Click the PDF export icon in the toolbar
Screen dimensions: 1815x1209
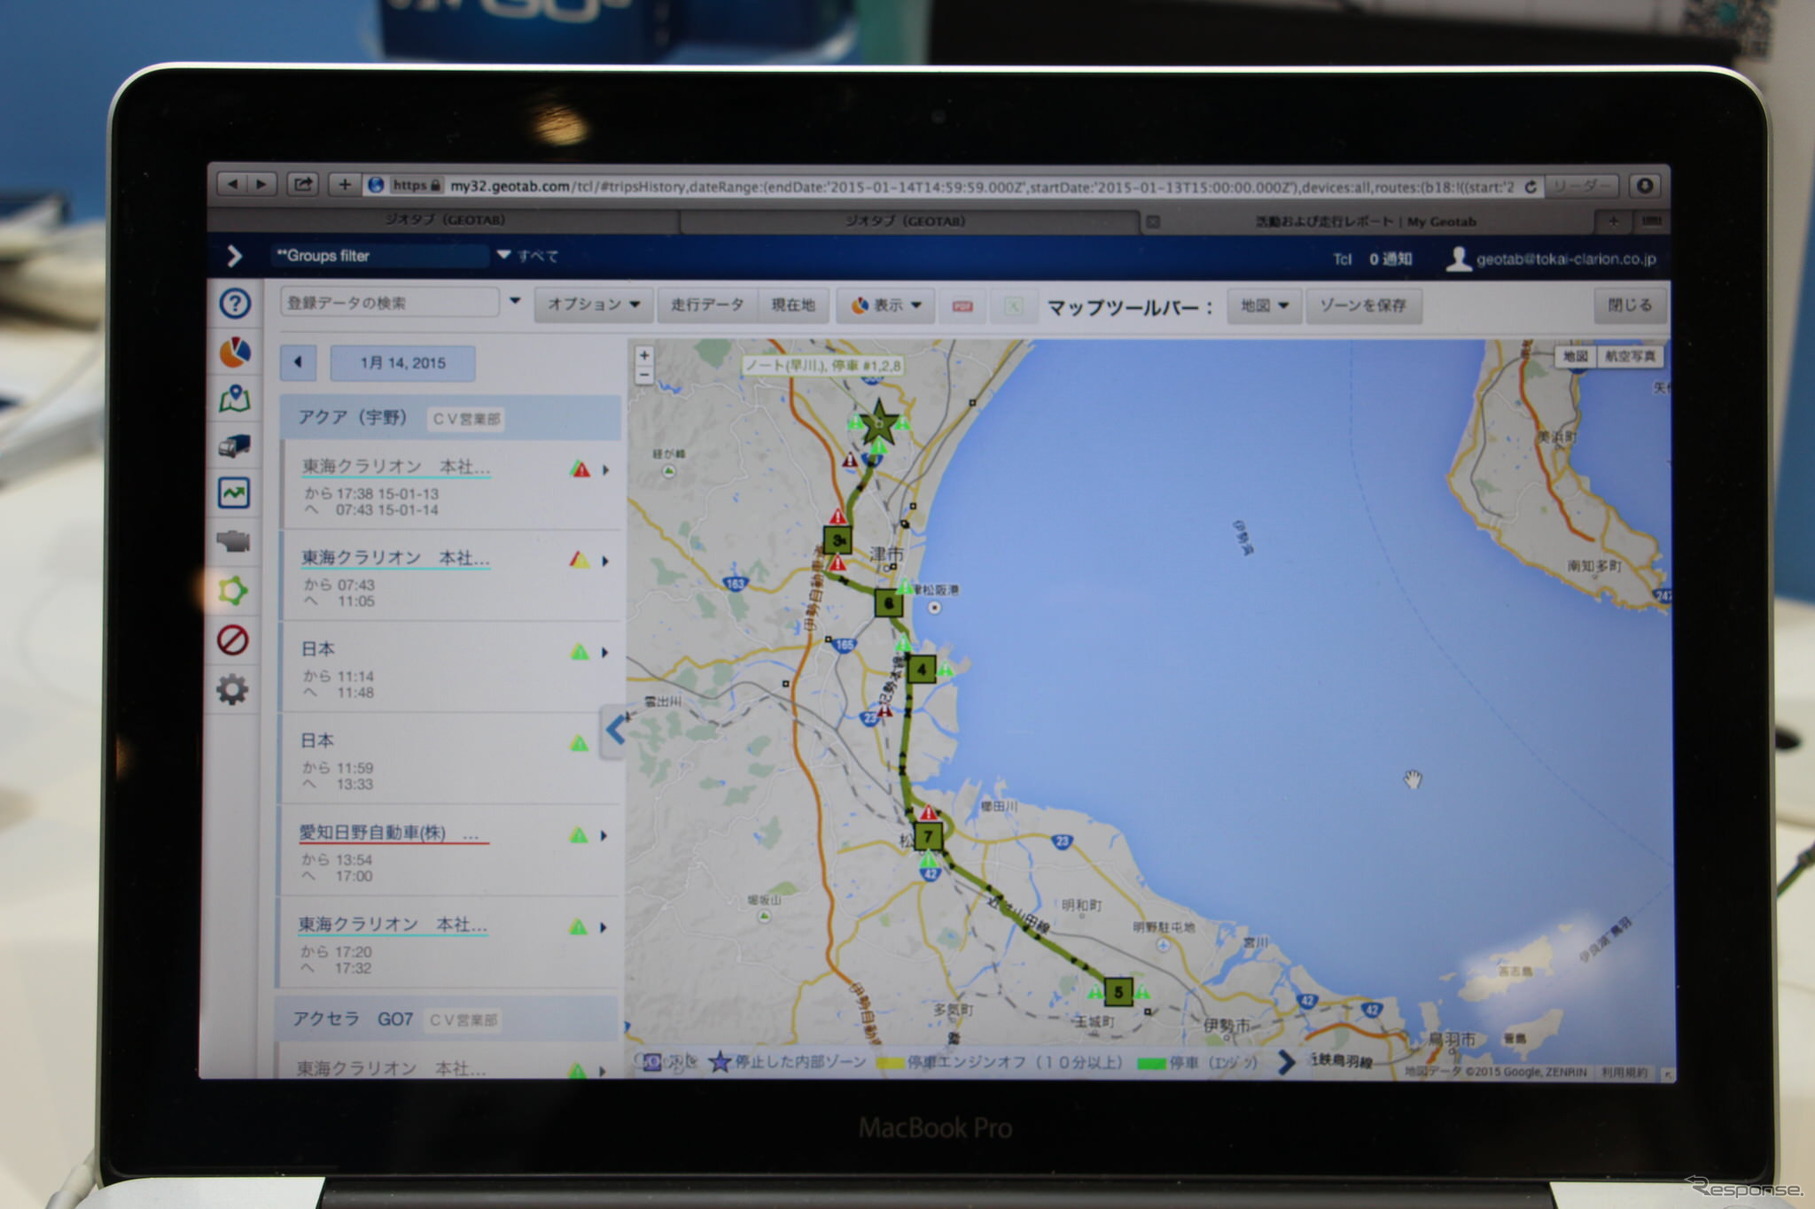point(962,306)
